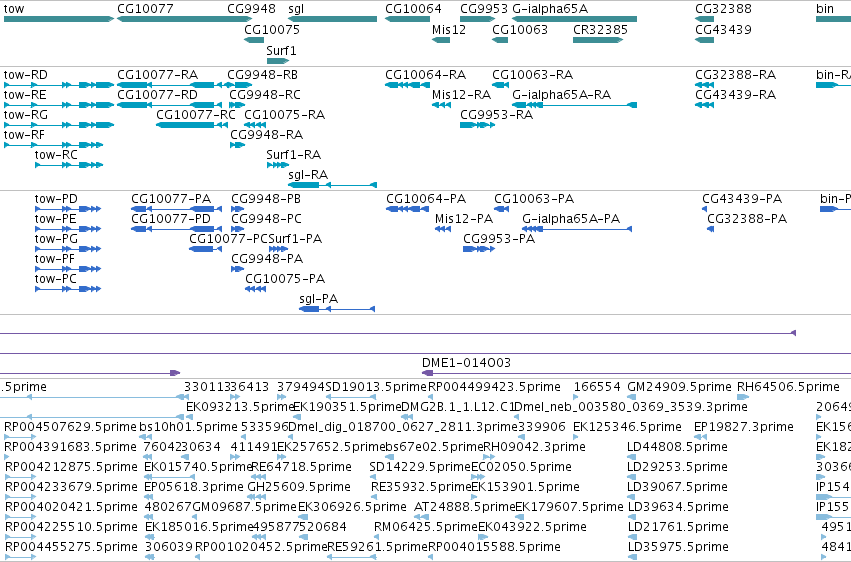The image size is (851, 562).
Task: Click the sgl-RA transcript label
Action: [308, 175]
